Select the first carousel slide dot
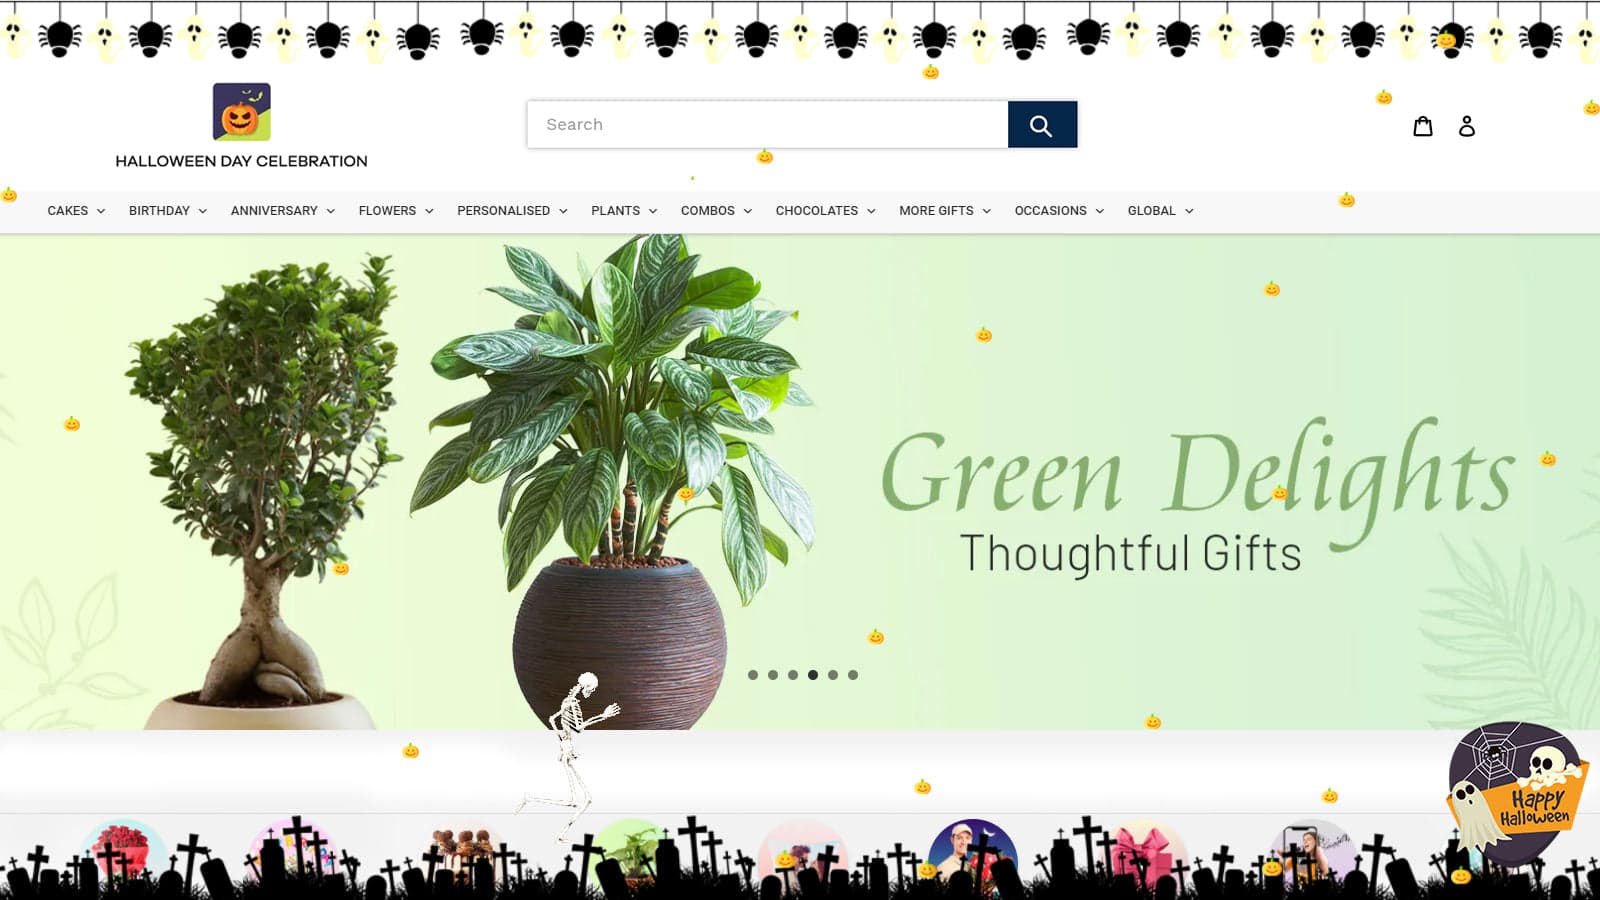 (x=753, y=675)
